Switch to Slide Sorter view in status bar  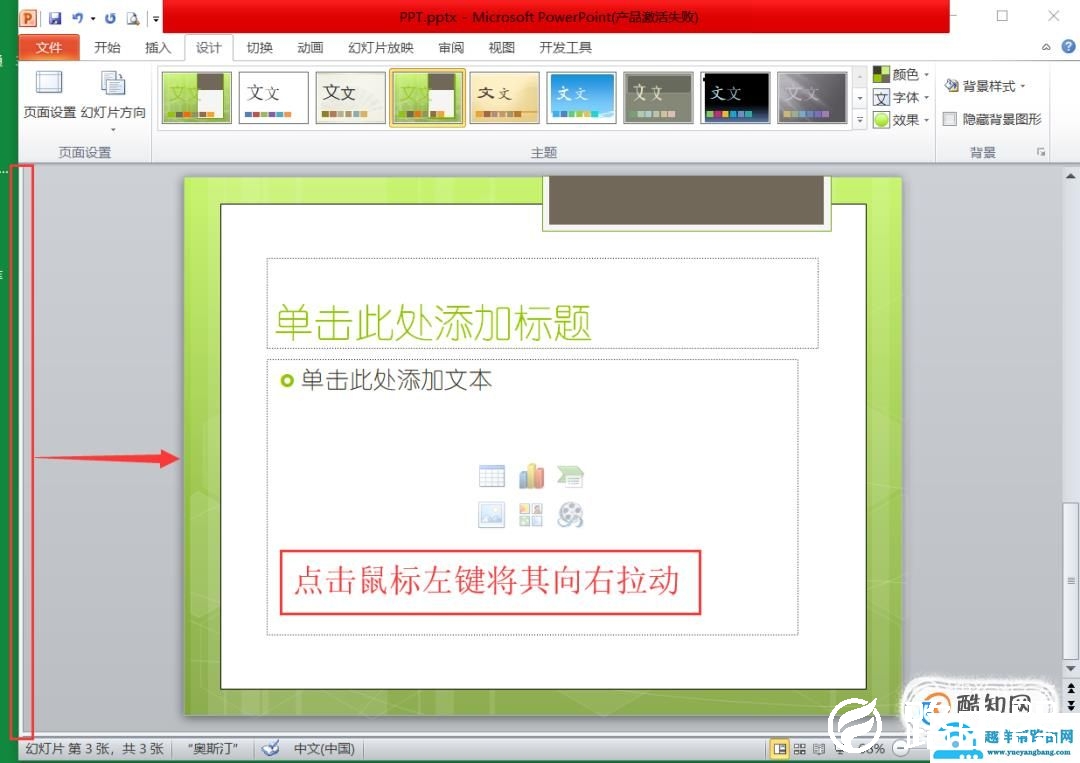click(798, 747)
